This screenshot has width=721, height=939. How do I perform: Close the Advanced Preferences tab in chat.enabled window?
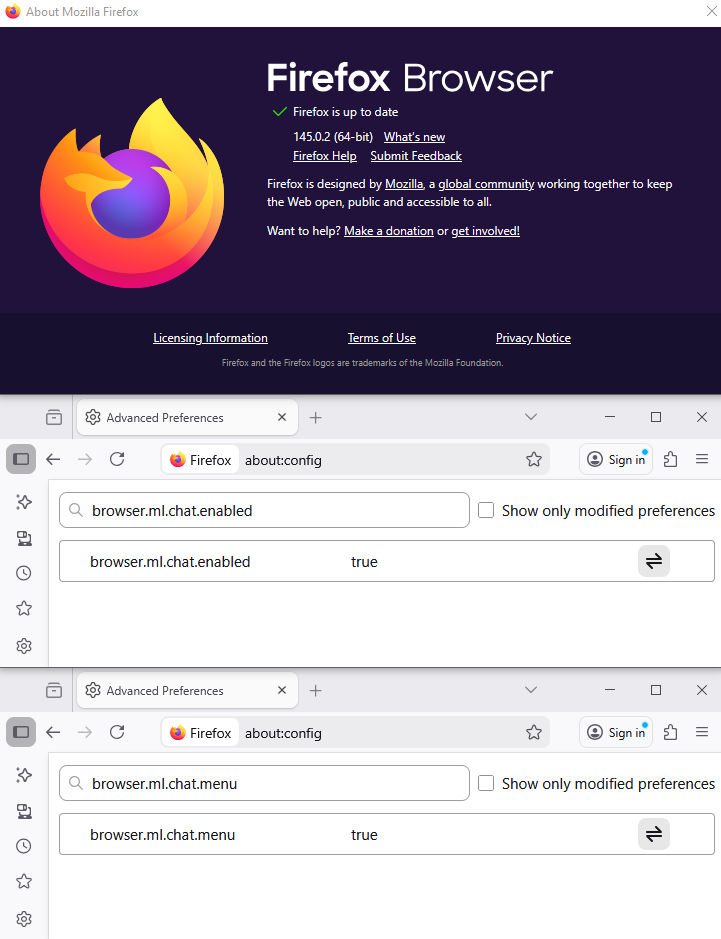[x=282, y=417]
